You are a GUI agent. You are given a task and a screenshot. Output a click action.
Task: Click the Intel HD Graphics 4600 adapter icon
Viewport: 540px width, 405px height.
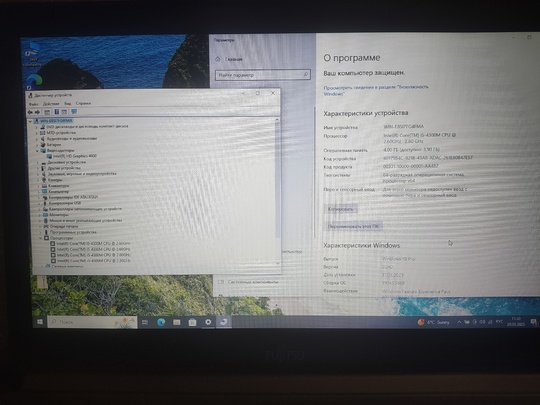pyautogui.click(x=50, y=156)
